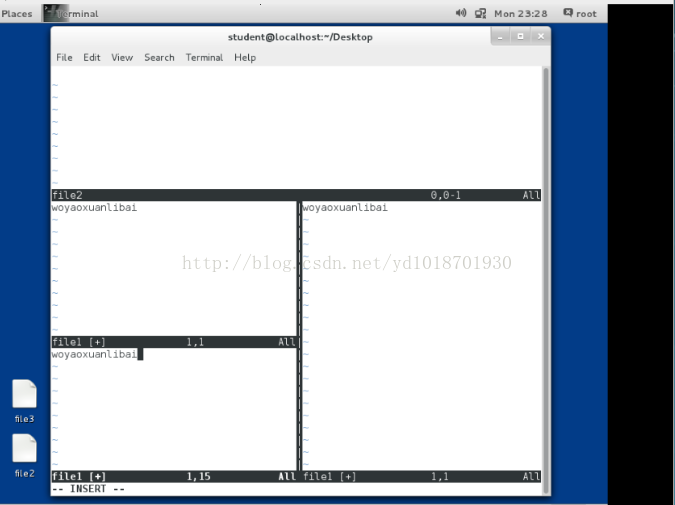Click the network connection icon

coord(480,14)
